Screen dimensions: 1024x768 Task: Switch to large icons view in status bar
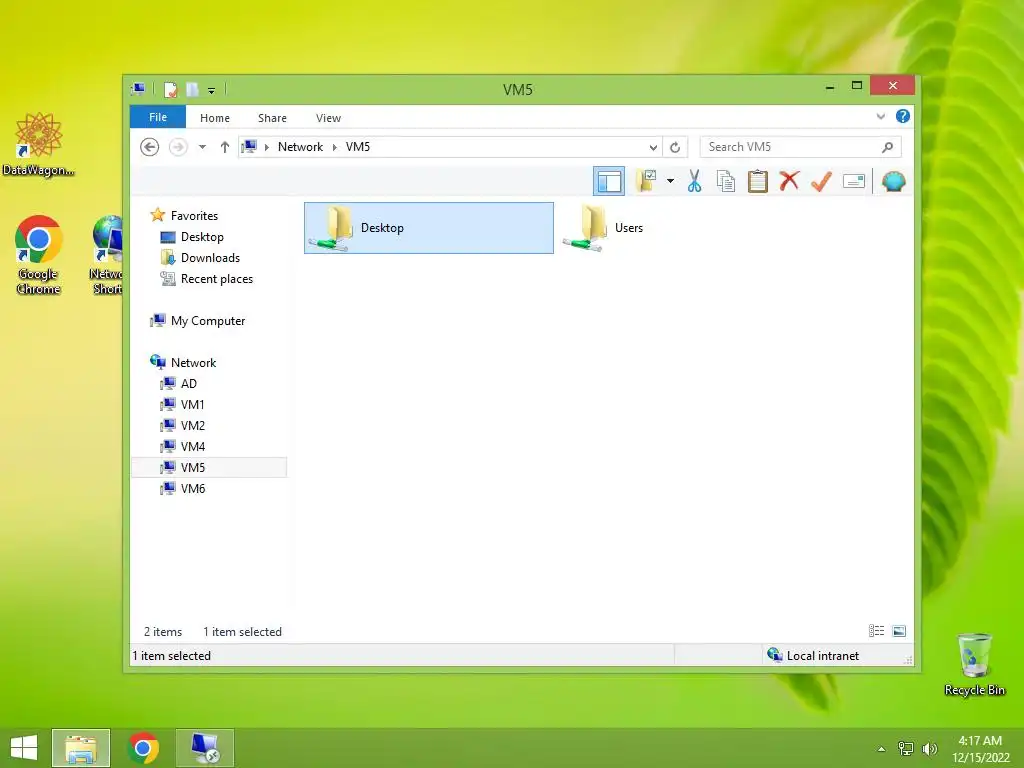coord(899,630)
